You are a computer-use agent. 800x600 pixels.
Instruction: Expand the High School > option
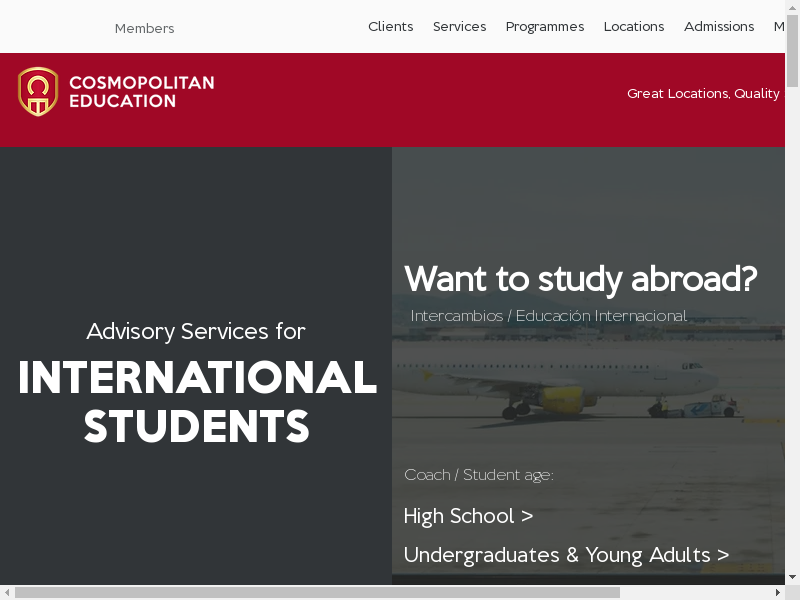(468, 516)
